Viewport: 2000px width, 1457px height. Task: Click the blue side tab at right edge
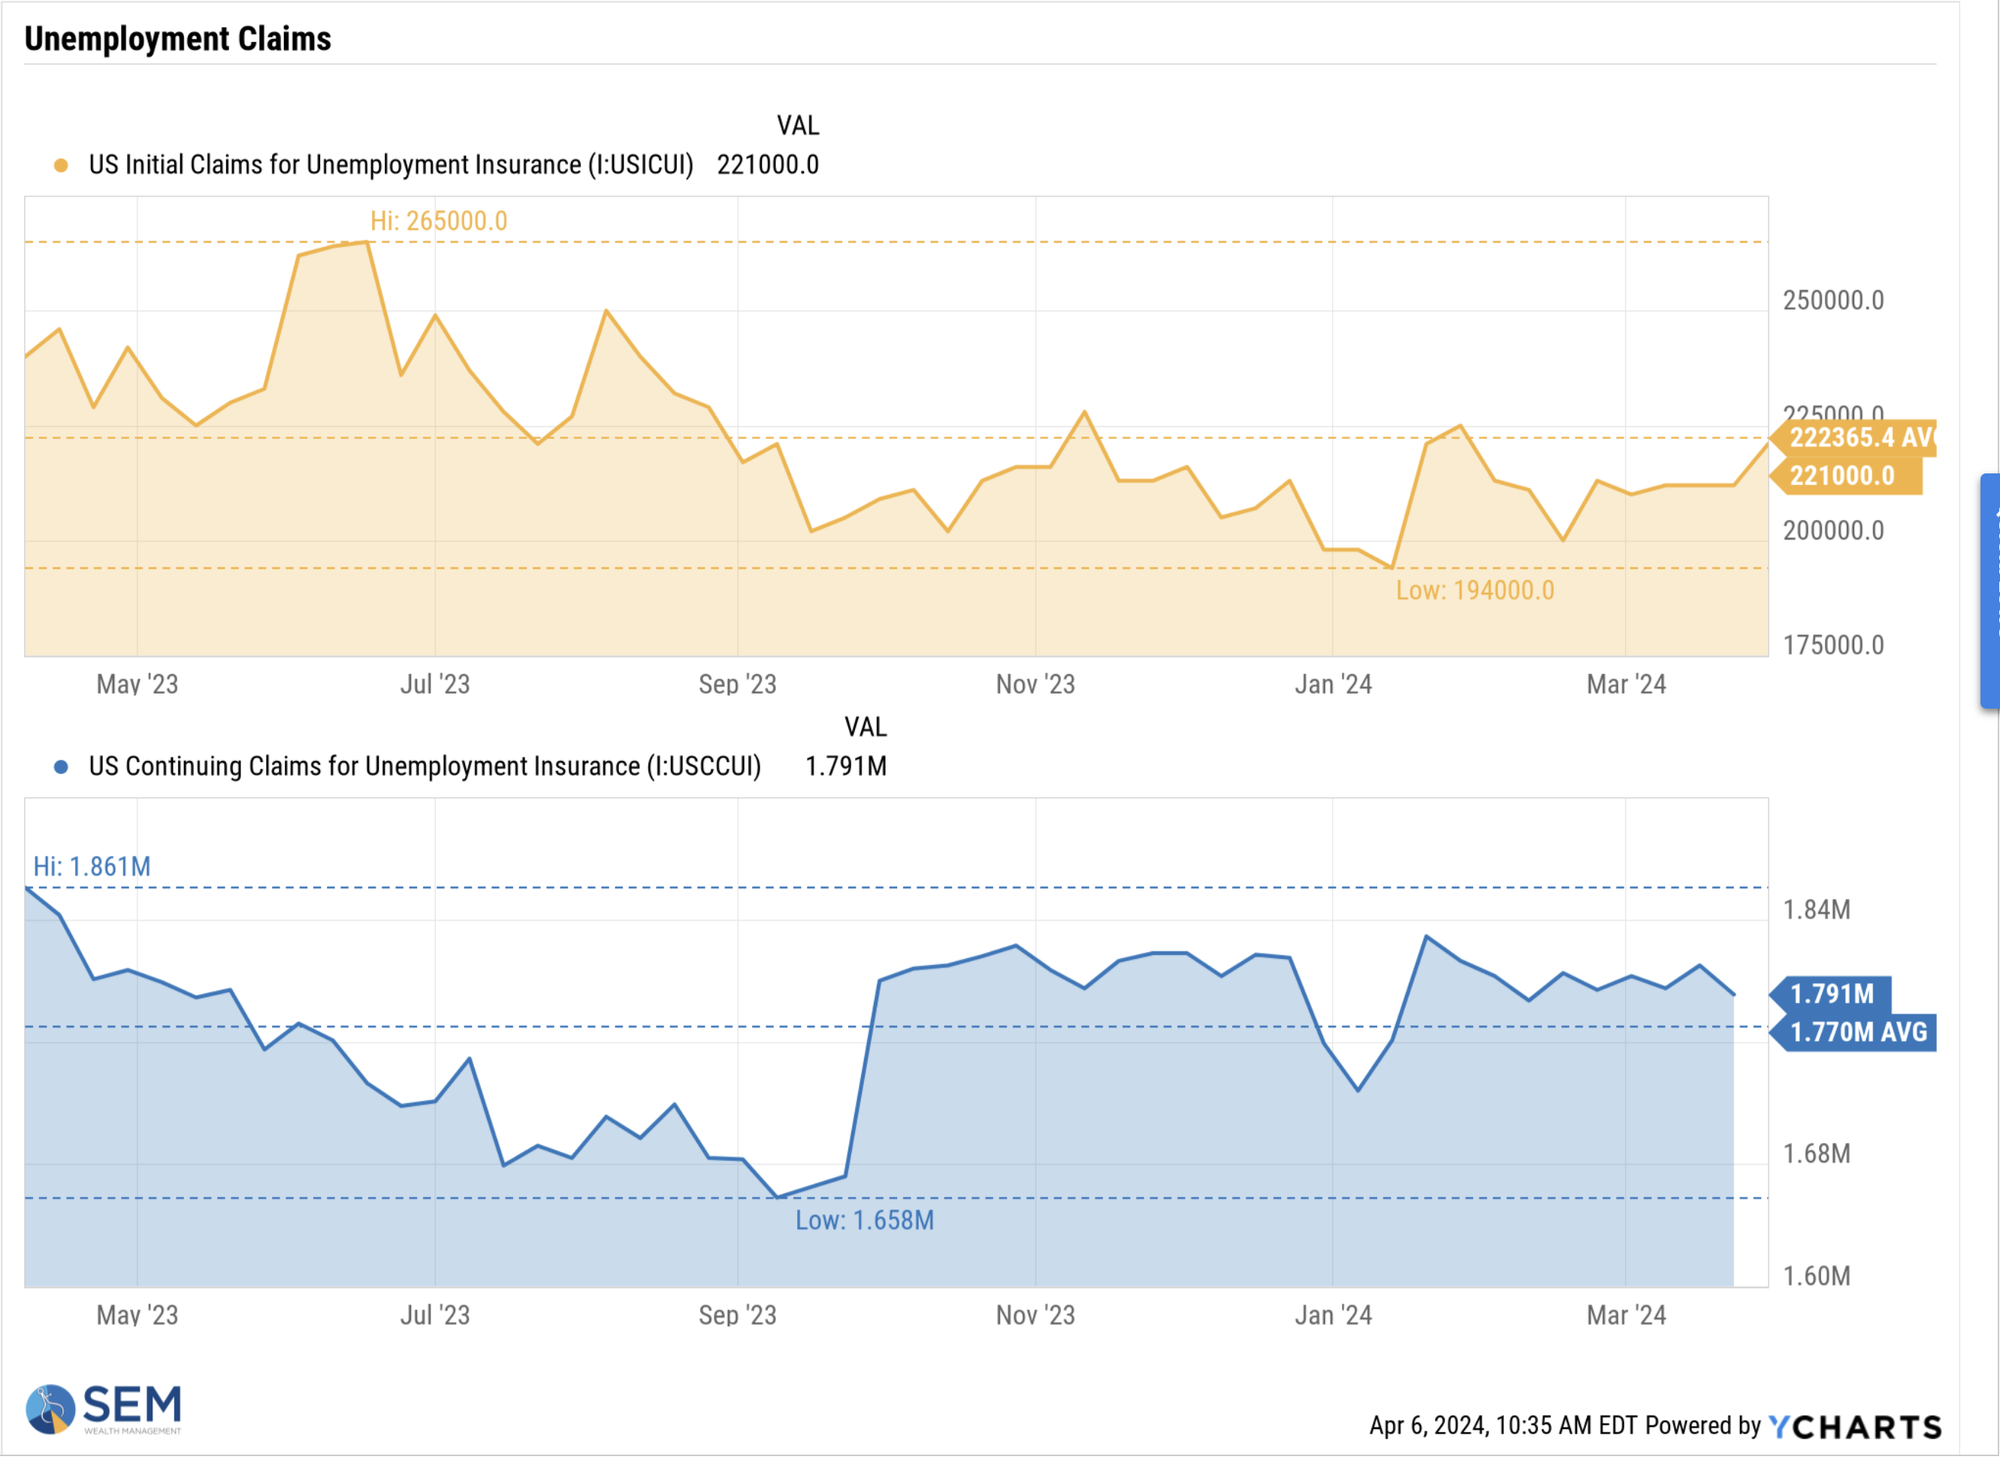[1989, 590]
